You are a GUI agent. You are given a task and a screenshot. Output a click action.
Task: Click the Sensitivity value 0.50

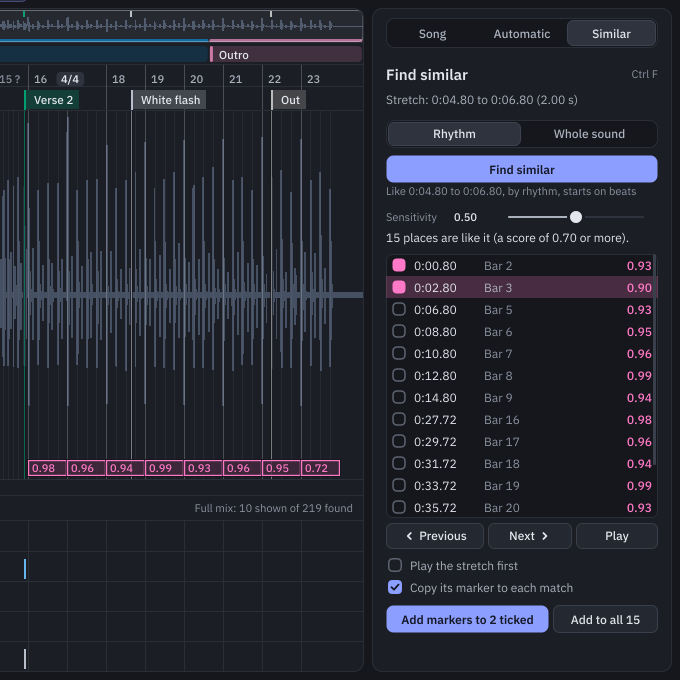[465, 217]
